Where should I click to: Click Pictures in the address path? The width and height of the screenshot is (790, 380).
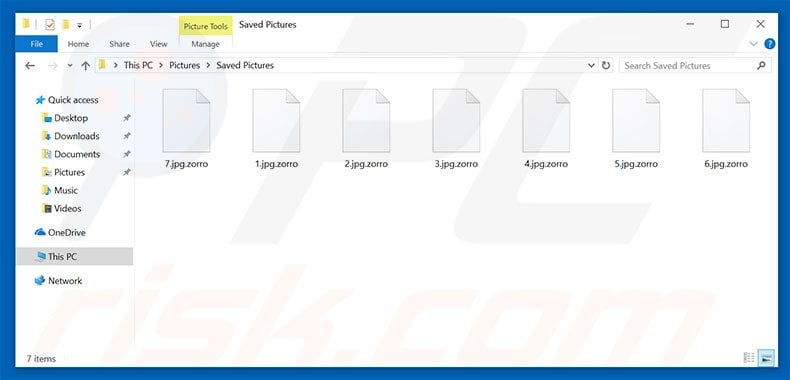[x=184, y=66]
